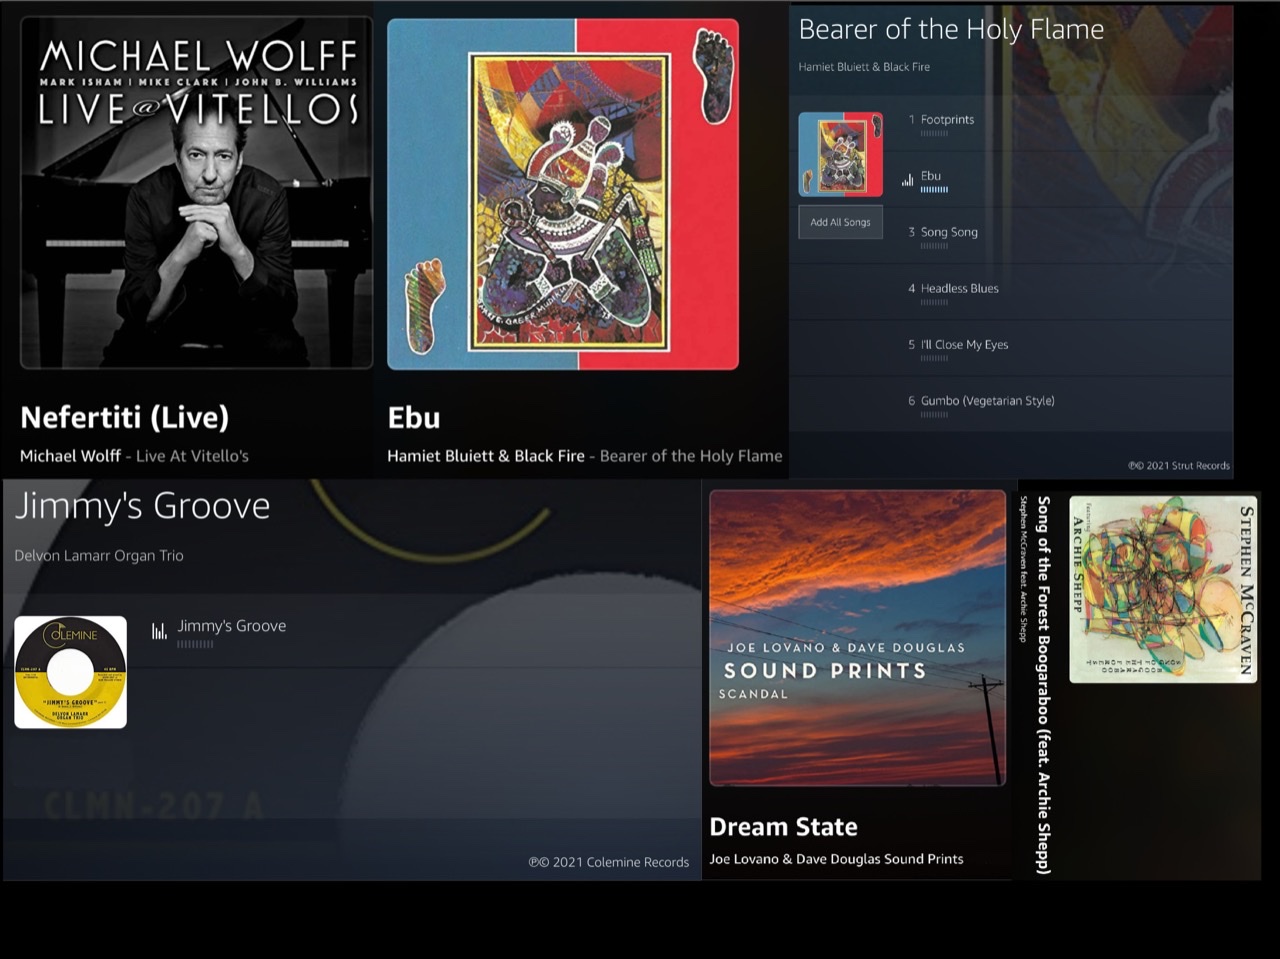Open the Delvon Lamarr Organ Trio artist link

99,556
